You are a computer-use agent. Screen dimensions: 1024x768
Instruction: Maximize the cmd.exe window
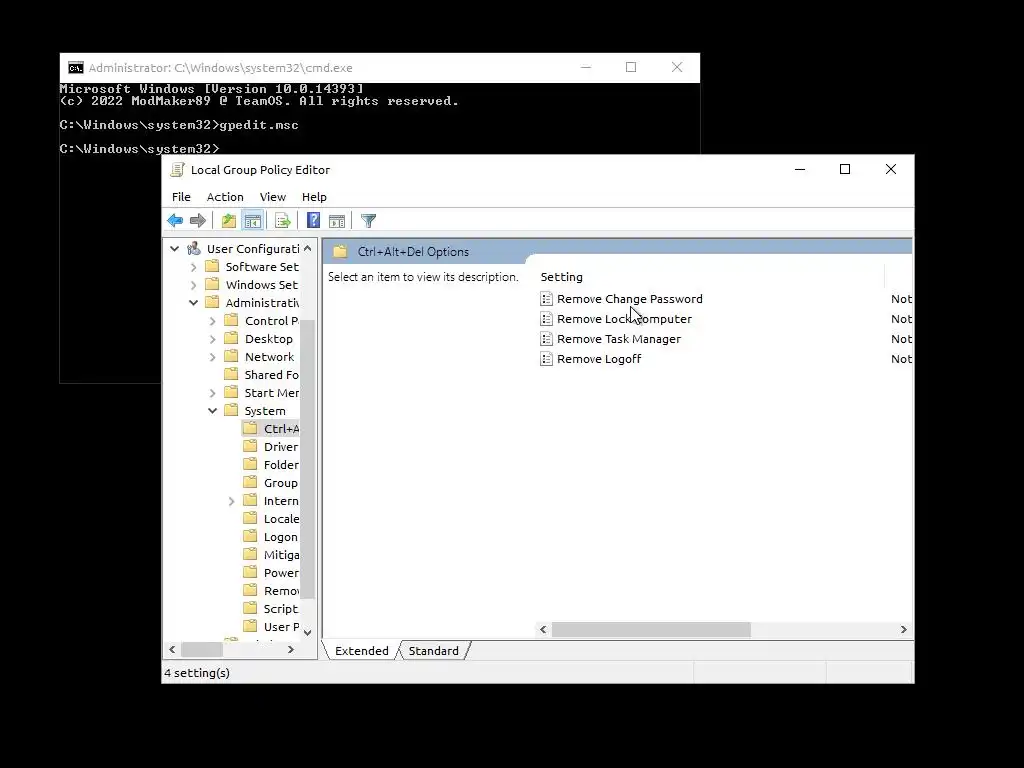pos(631,67)
